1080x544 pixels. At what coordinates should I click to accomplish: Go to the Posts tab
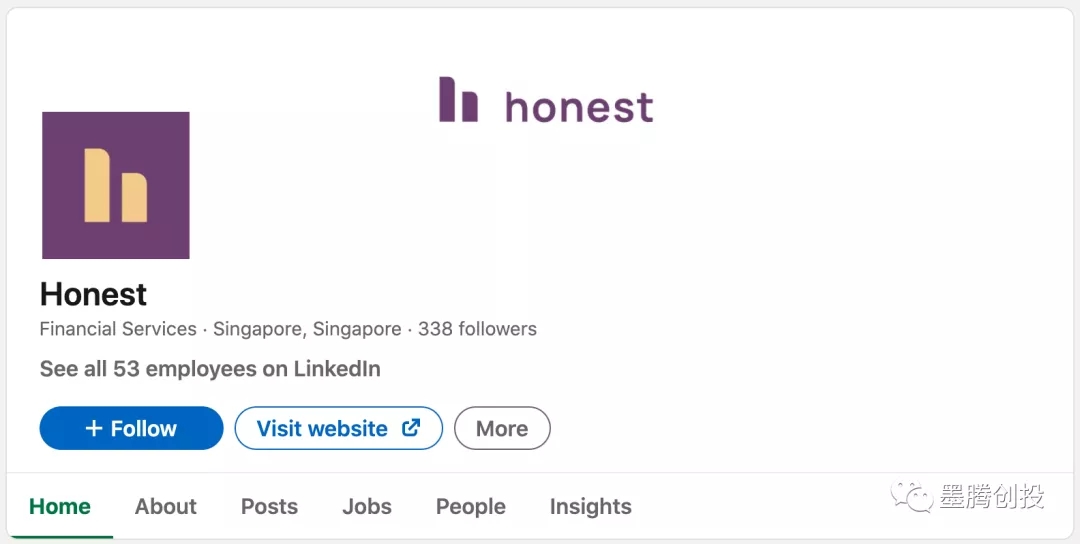(x=269, y=506)
